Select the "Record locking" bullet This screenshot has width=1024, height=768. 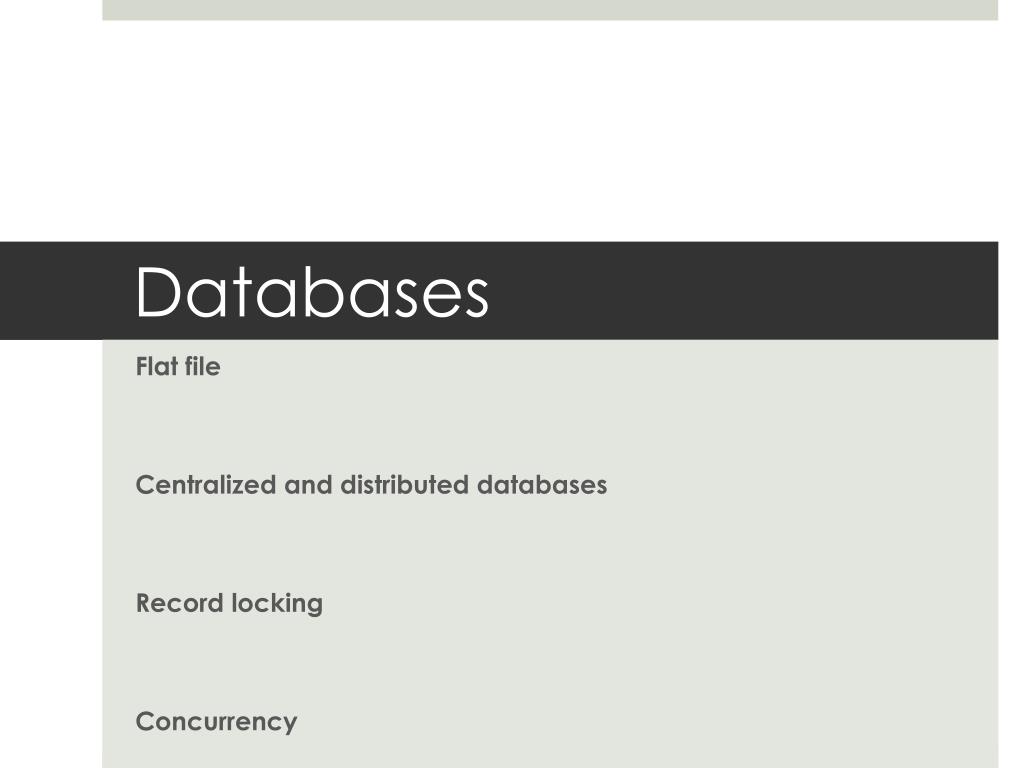pyautogui.click(x=229, y=604)
